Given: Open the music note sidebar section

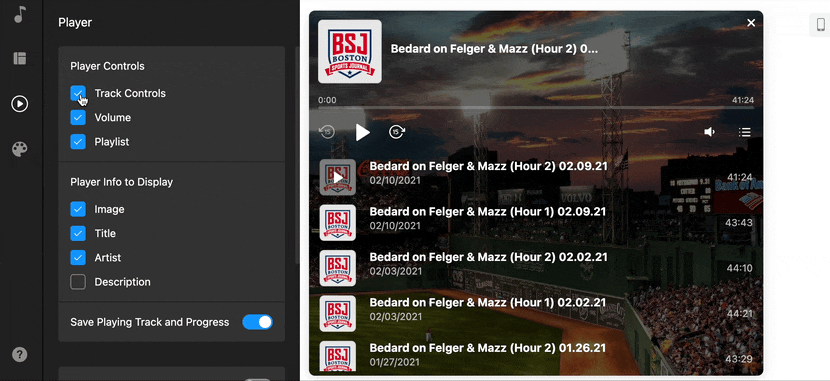Looking at the screenshot, I should pyautogui.click(x=20, y=14).
